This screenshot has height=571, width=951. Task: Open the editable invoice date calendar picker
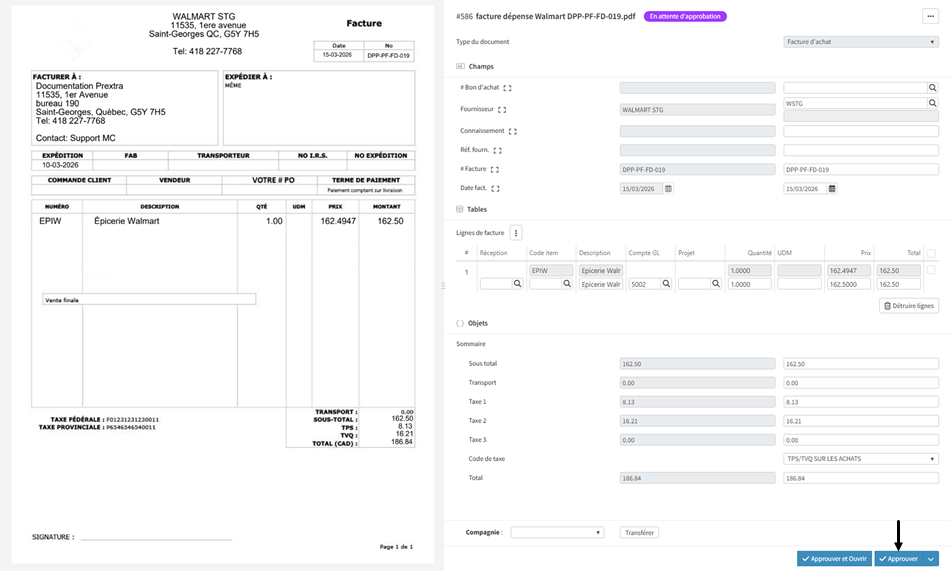[832, 188]
